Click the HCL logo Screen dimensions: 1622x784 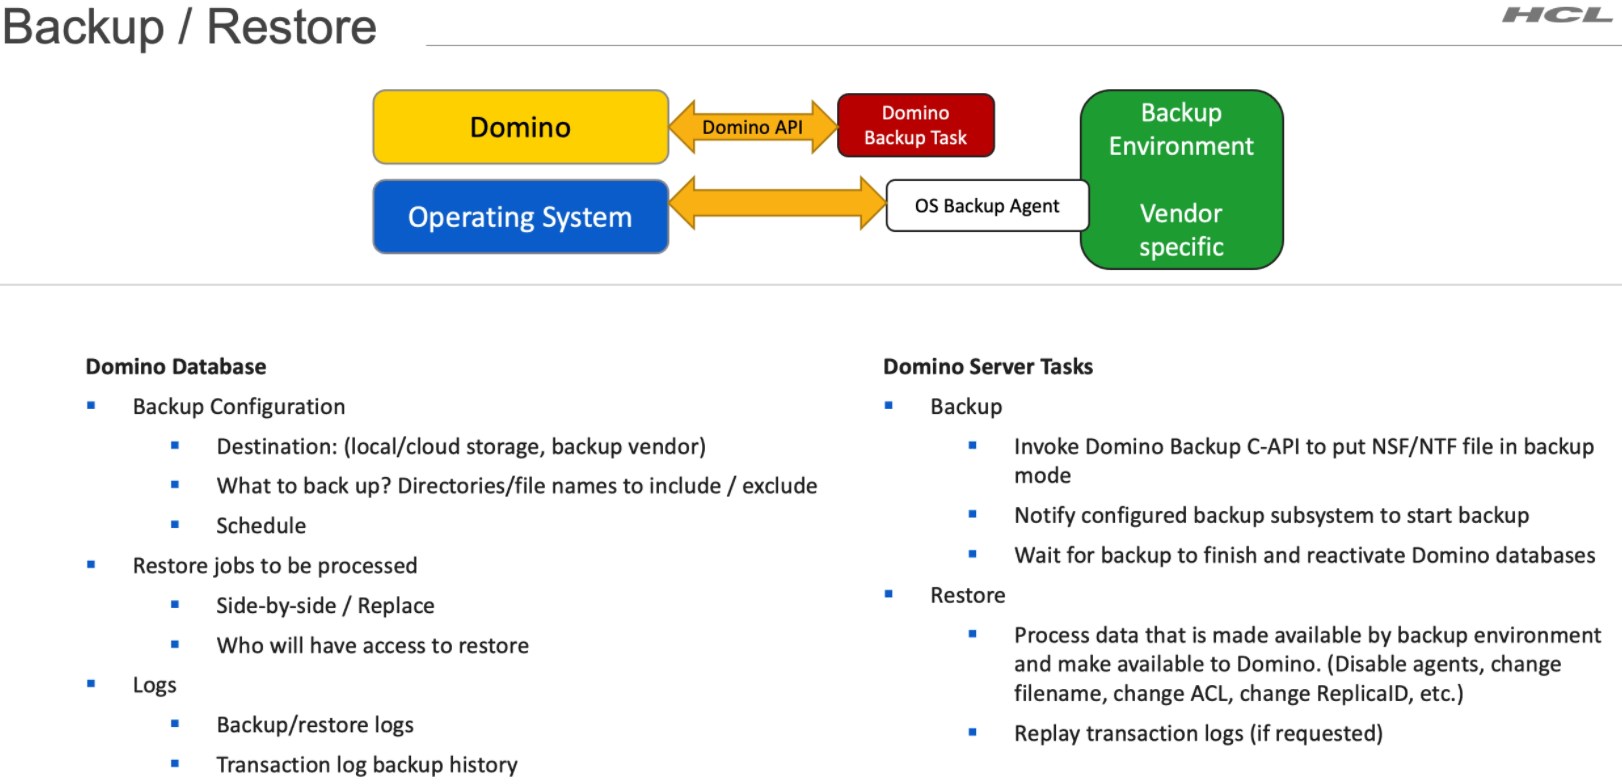click(1556, 15)
